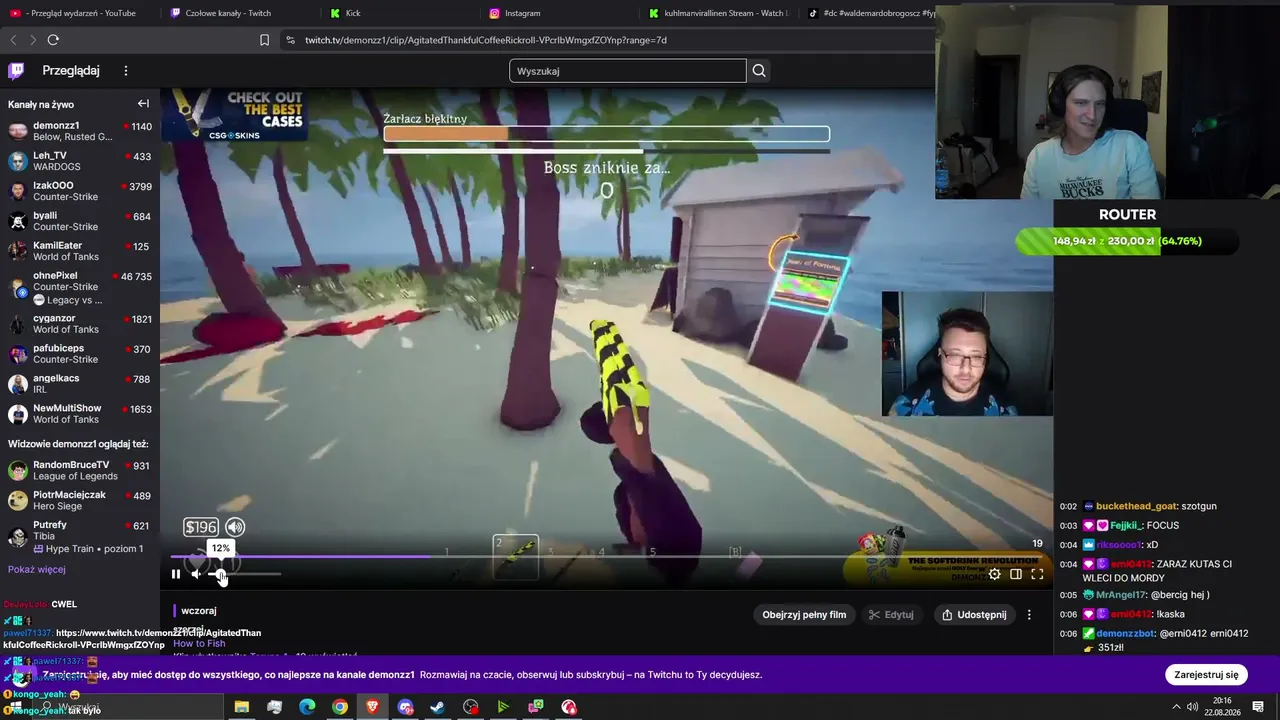Image resolution: width=1280 pixels, height=720 pixels.
Task: Click angelkacs channel avatar
Action: [x=18, y=384]
